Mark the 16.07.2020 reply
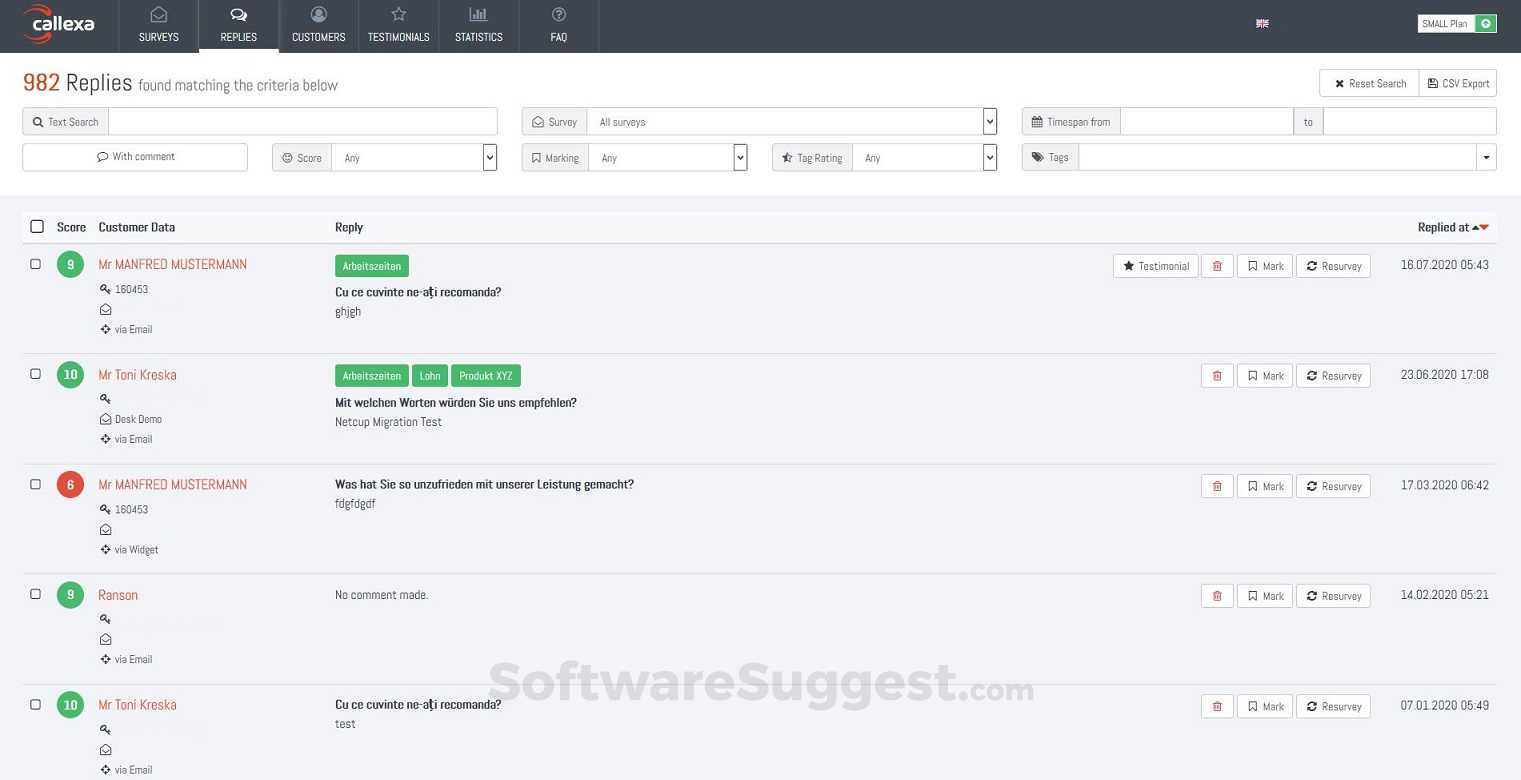 (x=1265, y=266)
